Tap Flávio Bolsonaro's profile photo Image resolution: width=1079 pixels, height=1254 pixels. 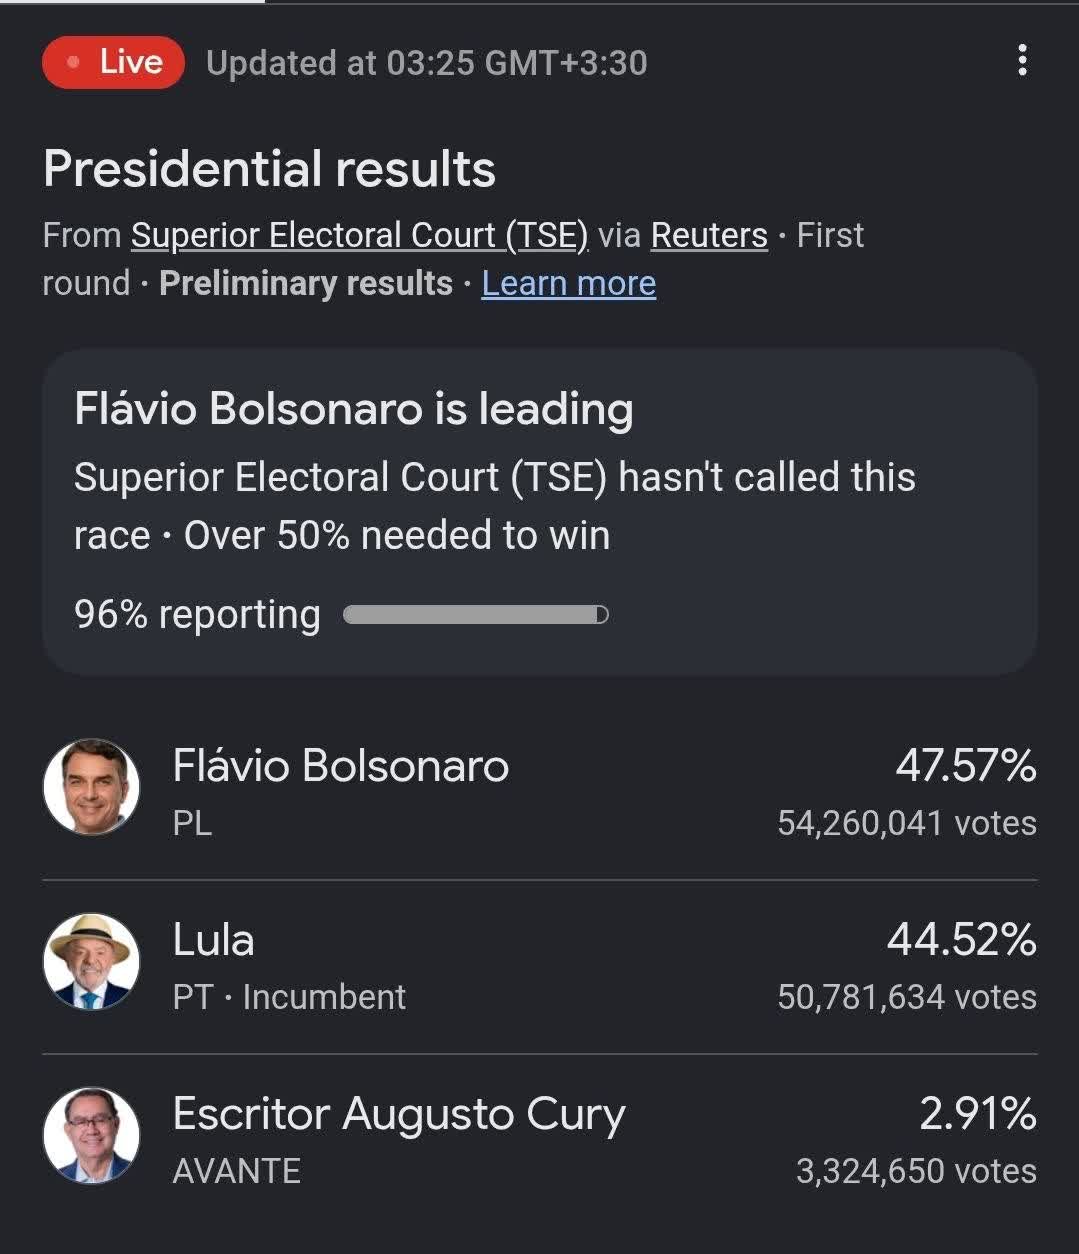(x=91, y=787)
